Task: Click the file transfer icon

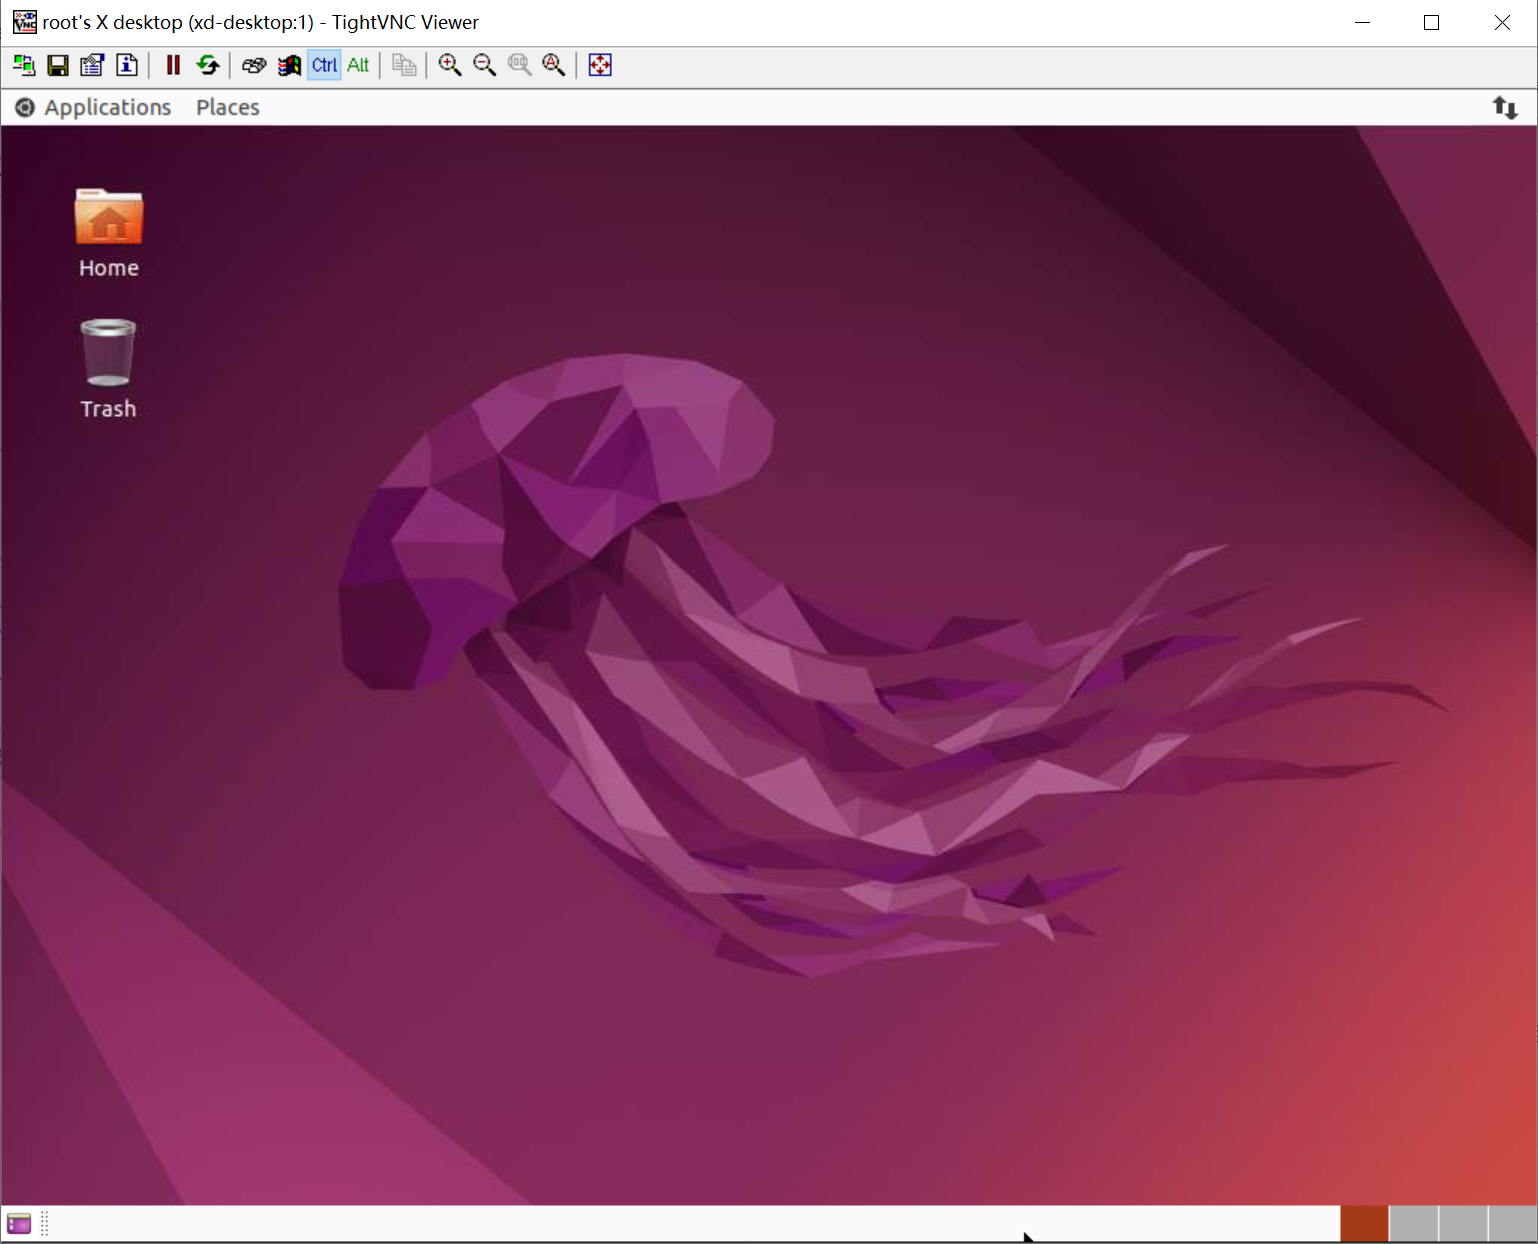Action: (404, 65)
